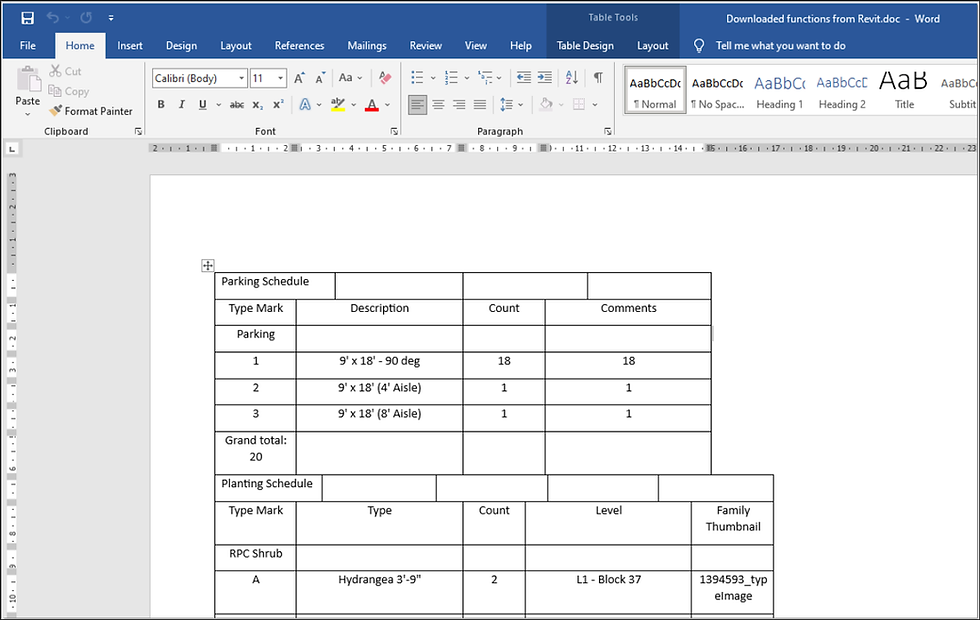
Task: Click the ruler tab selector
Action: tap(12, 149)
